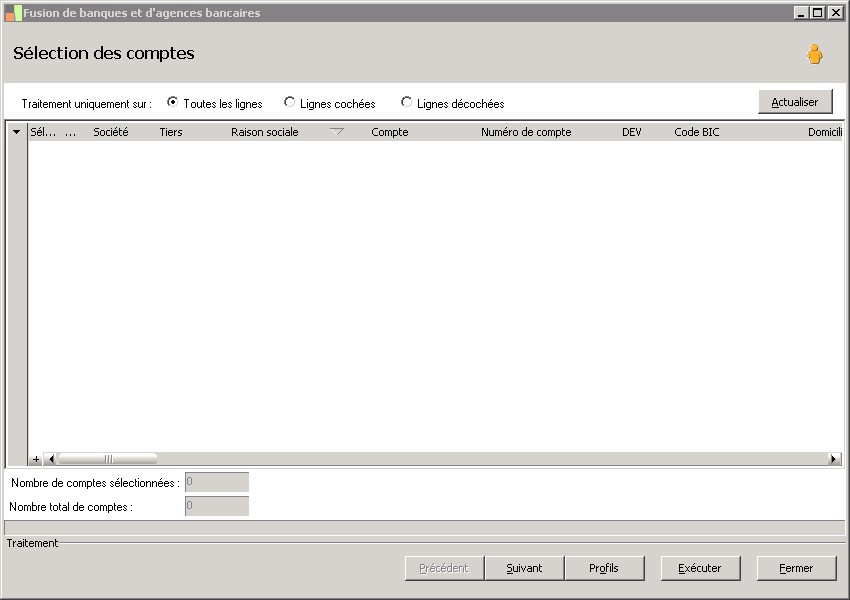Open the grid menu arrow at top-left corner
Image resolution: width=850 pixels, height=600 pixels.
[17, 132]
